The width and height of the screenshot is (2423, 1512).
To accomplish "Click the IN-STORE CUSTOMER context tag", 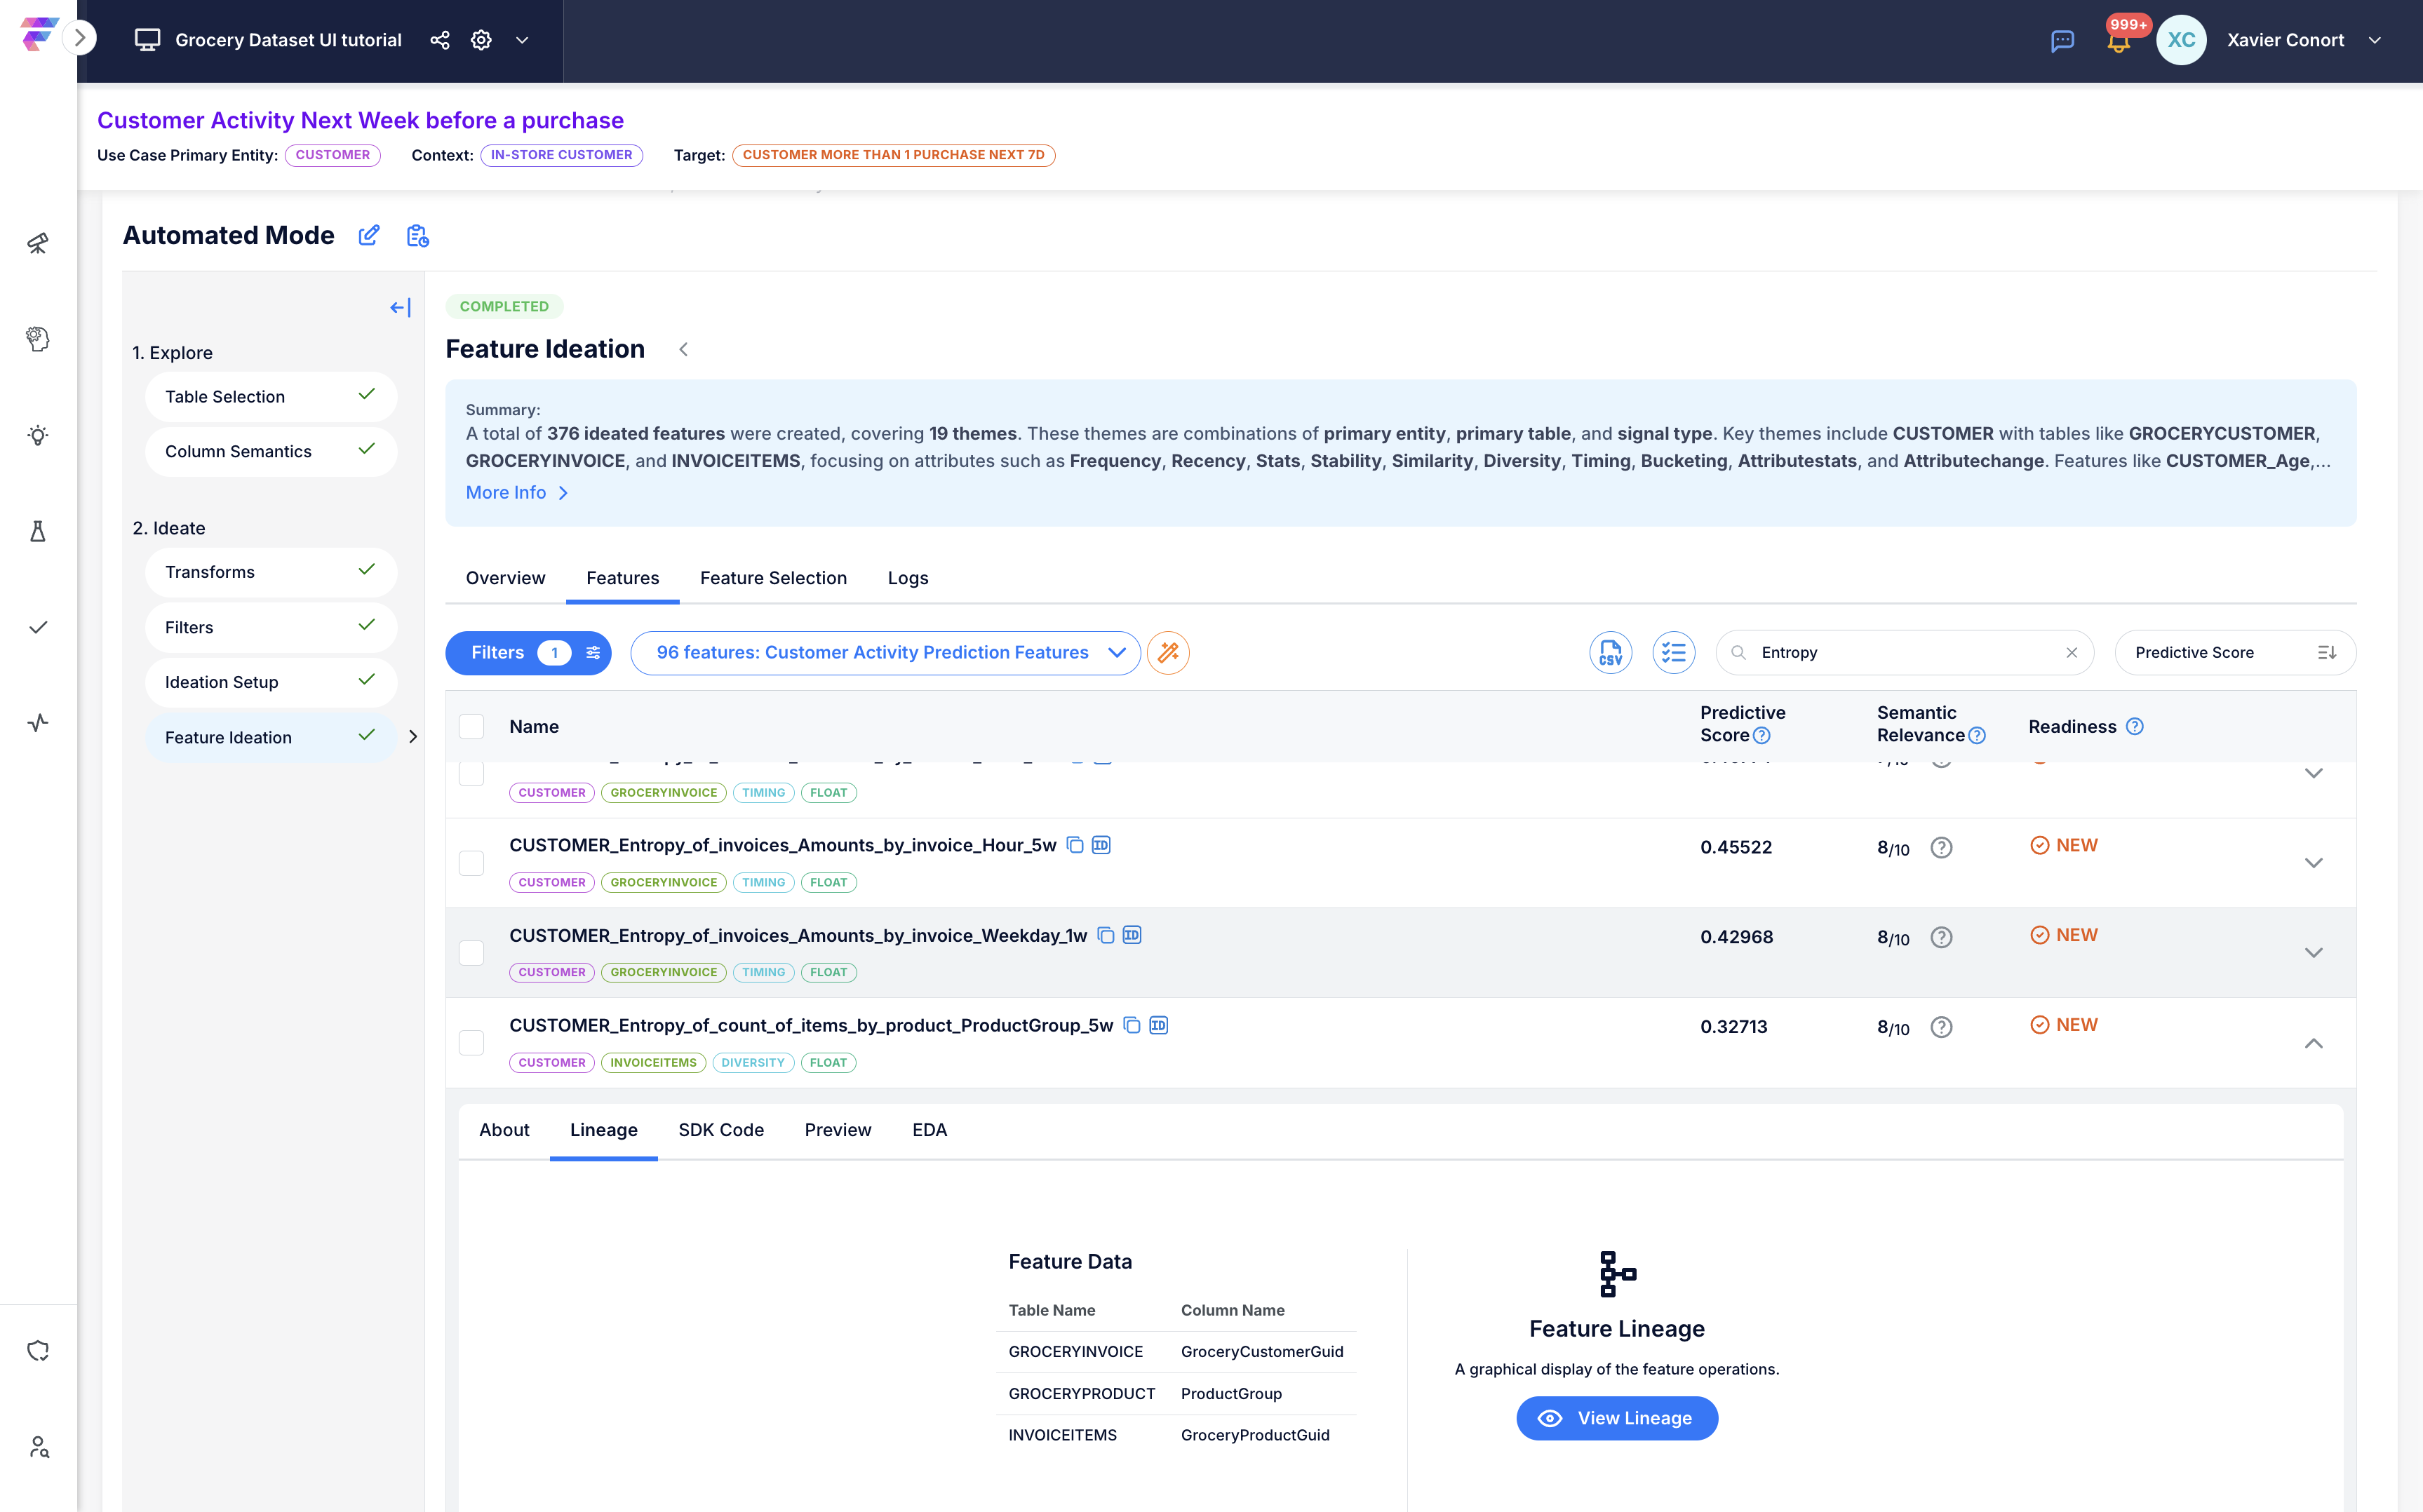I will (x=561, y=155).
